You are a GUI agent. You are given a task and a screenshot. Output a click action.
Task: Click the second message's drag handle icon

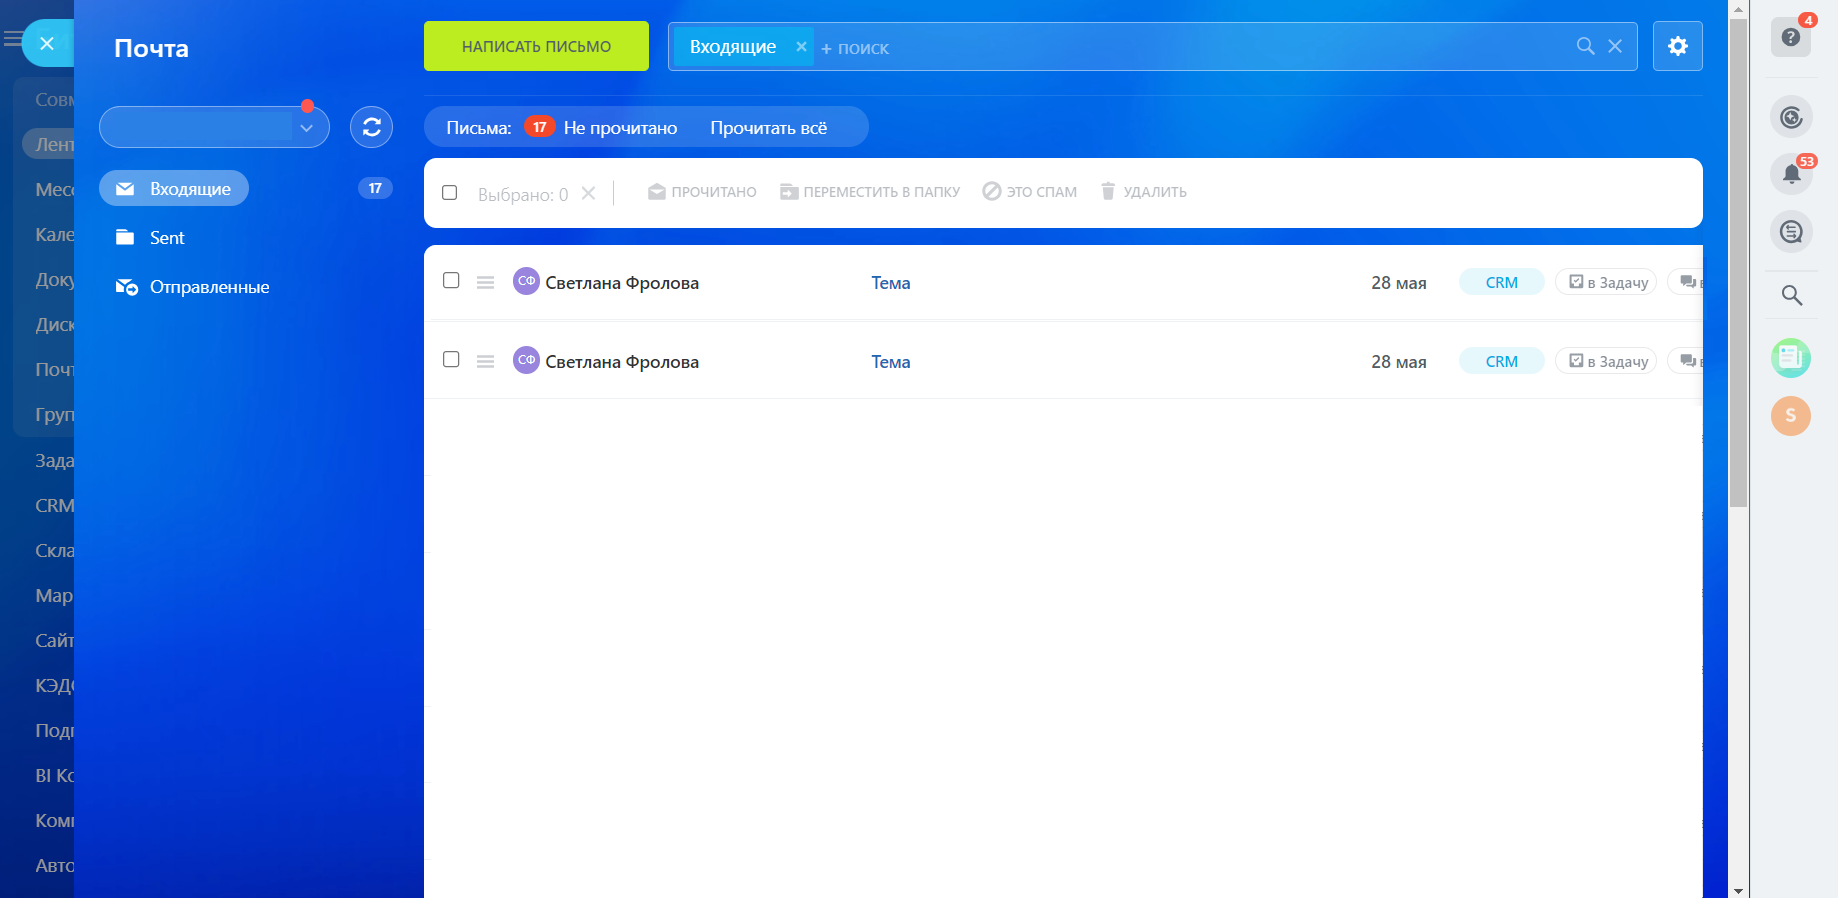[x=485, y=362]
